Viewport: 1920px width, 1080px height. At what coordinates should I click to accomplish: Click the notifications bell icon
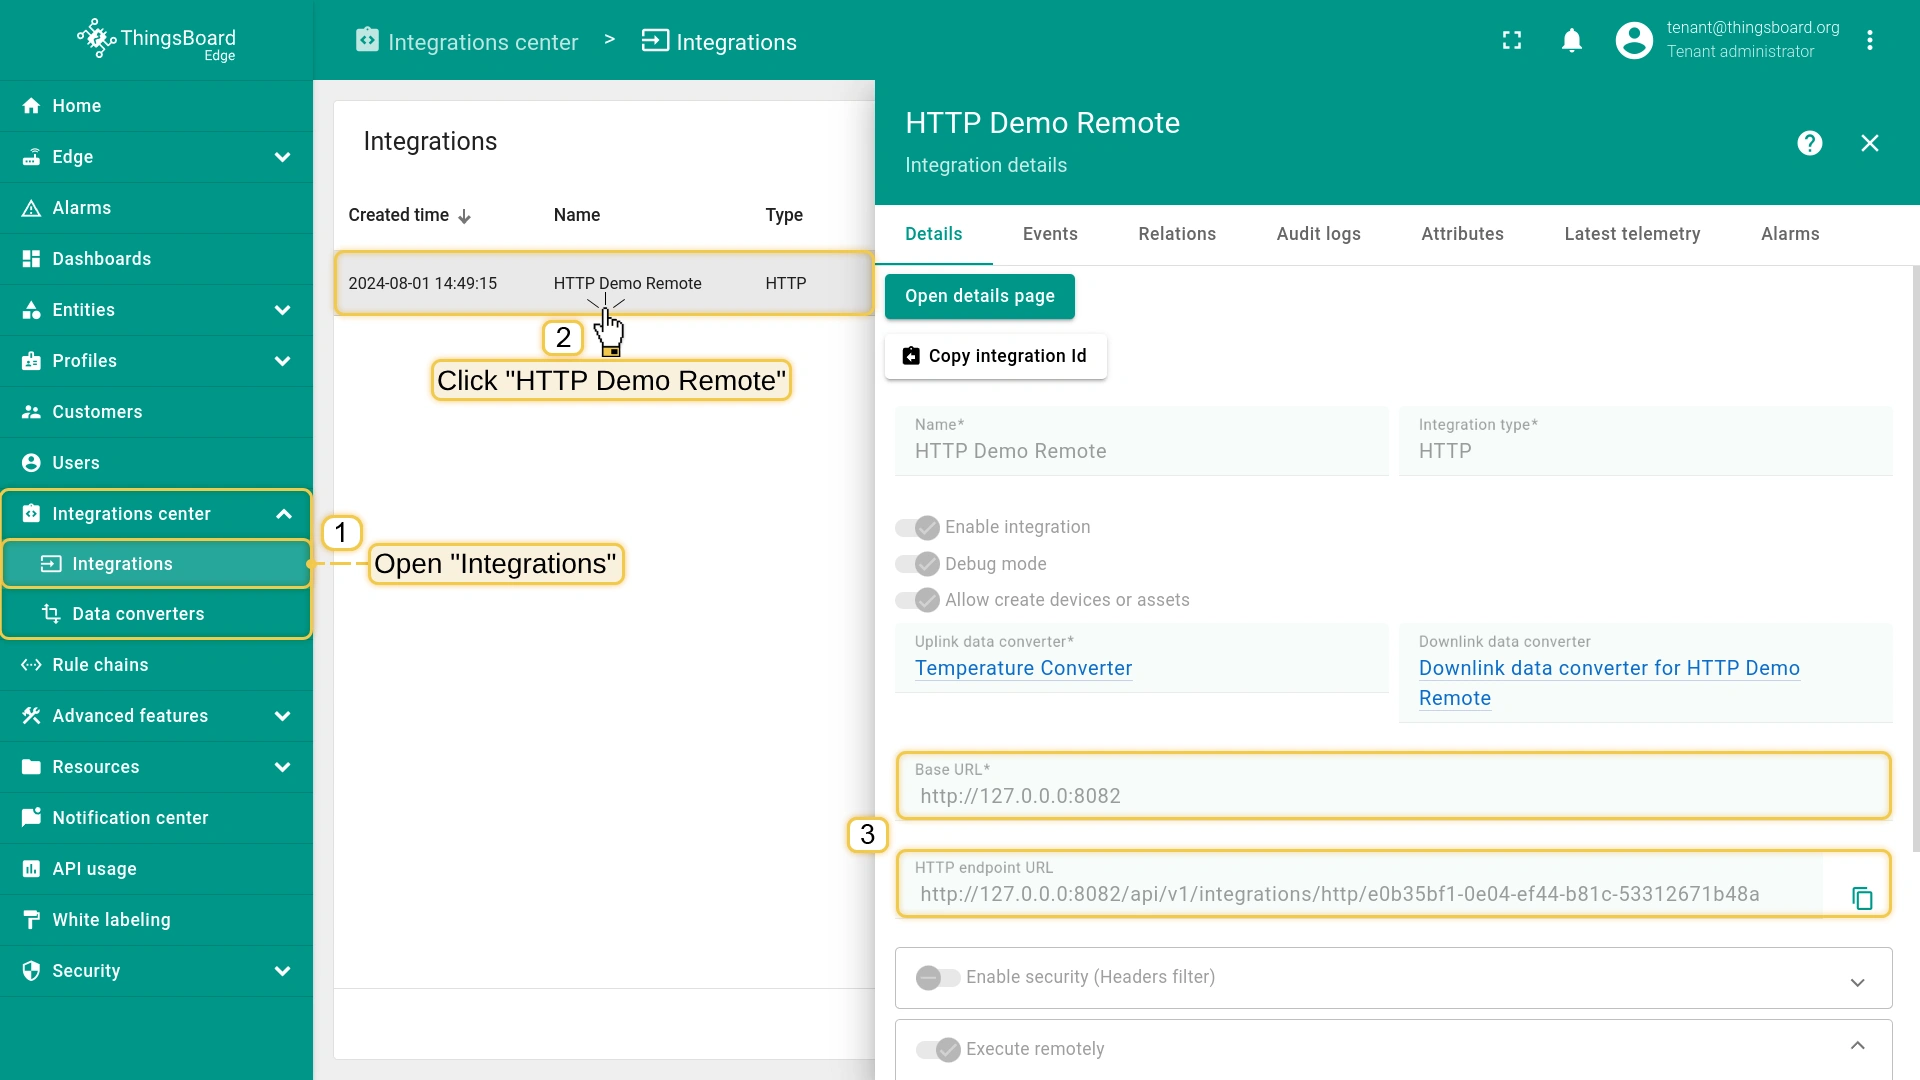pos(1571,40)
